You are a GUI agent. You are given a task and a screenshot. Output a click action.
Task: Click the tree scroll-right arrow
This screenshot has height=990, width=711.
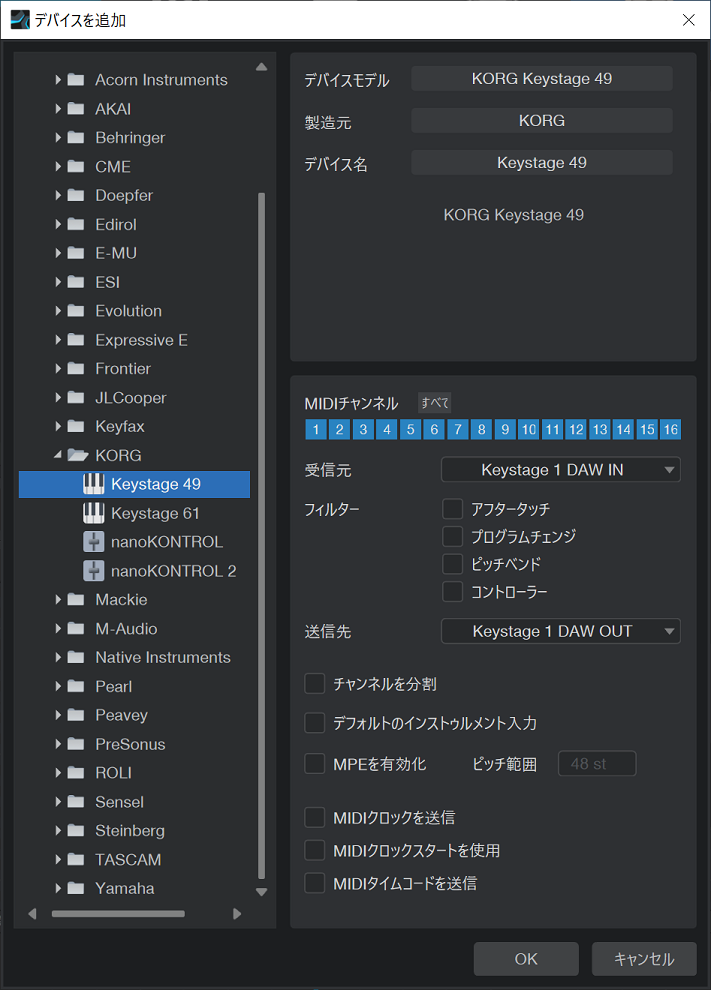click(x=237, y=914)
